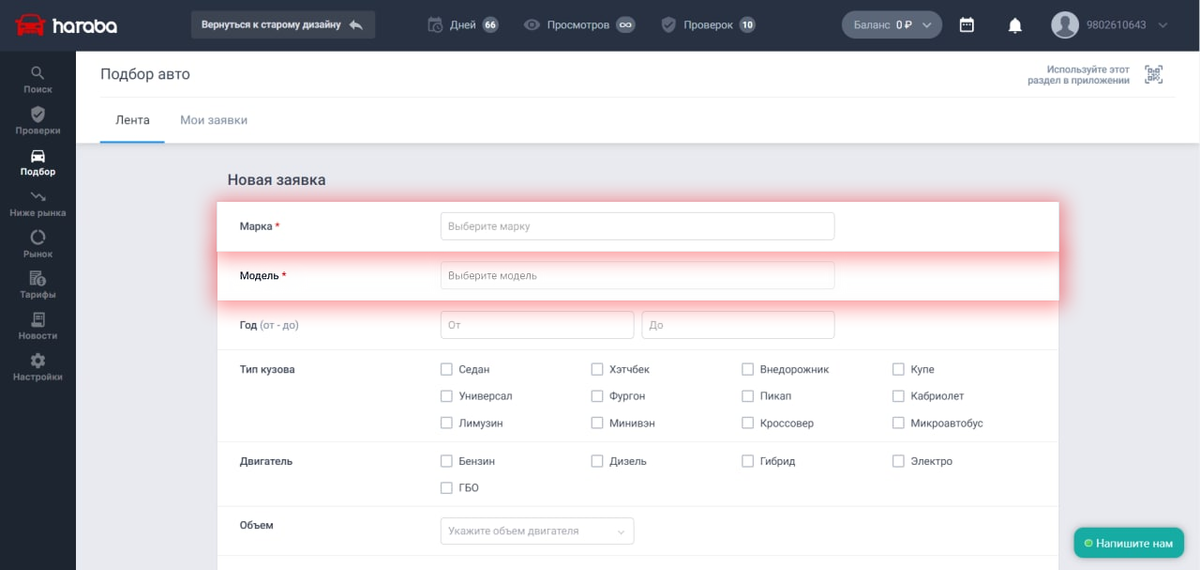Tick the Кроссовер checkbox

[748, 423]
